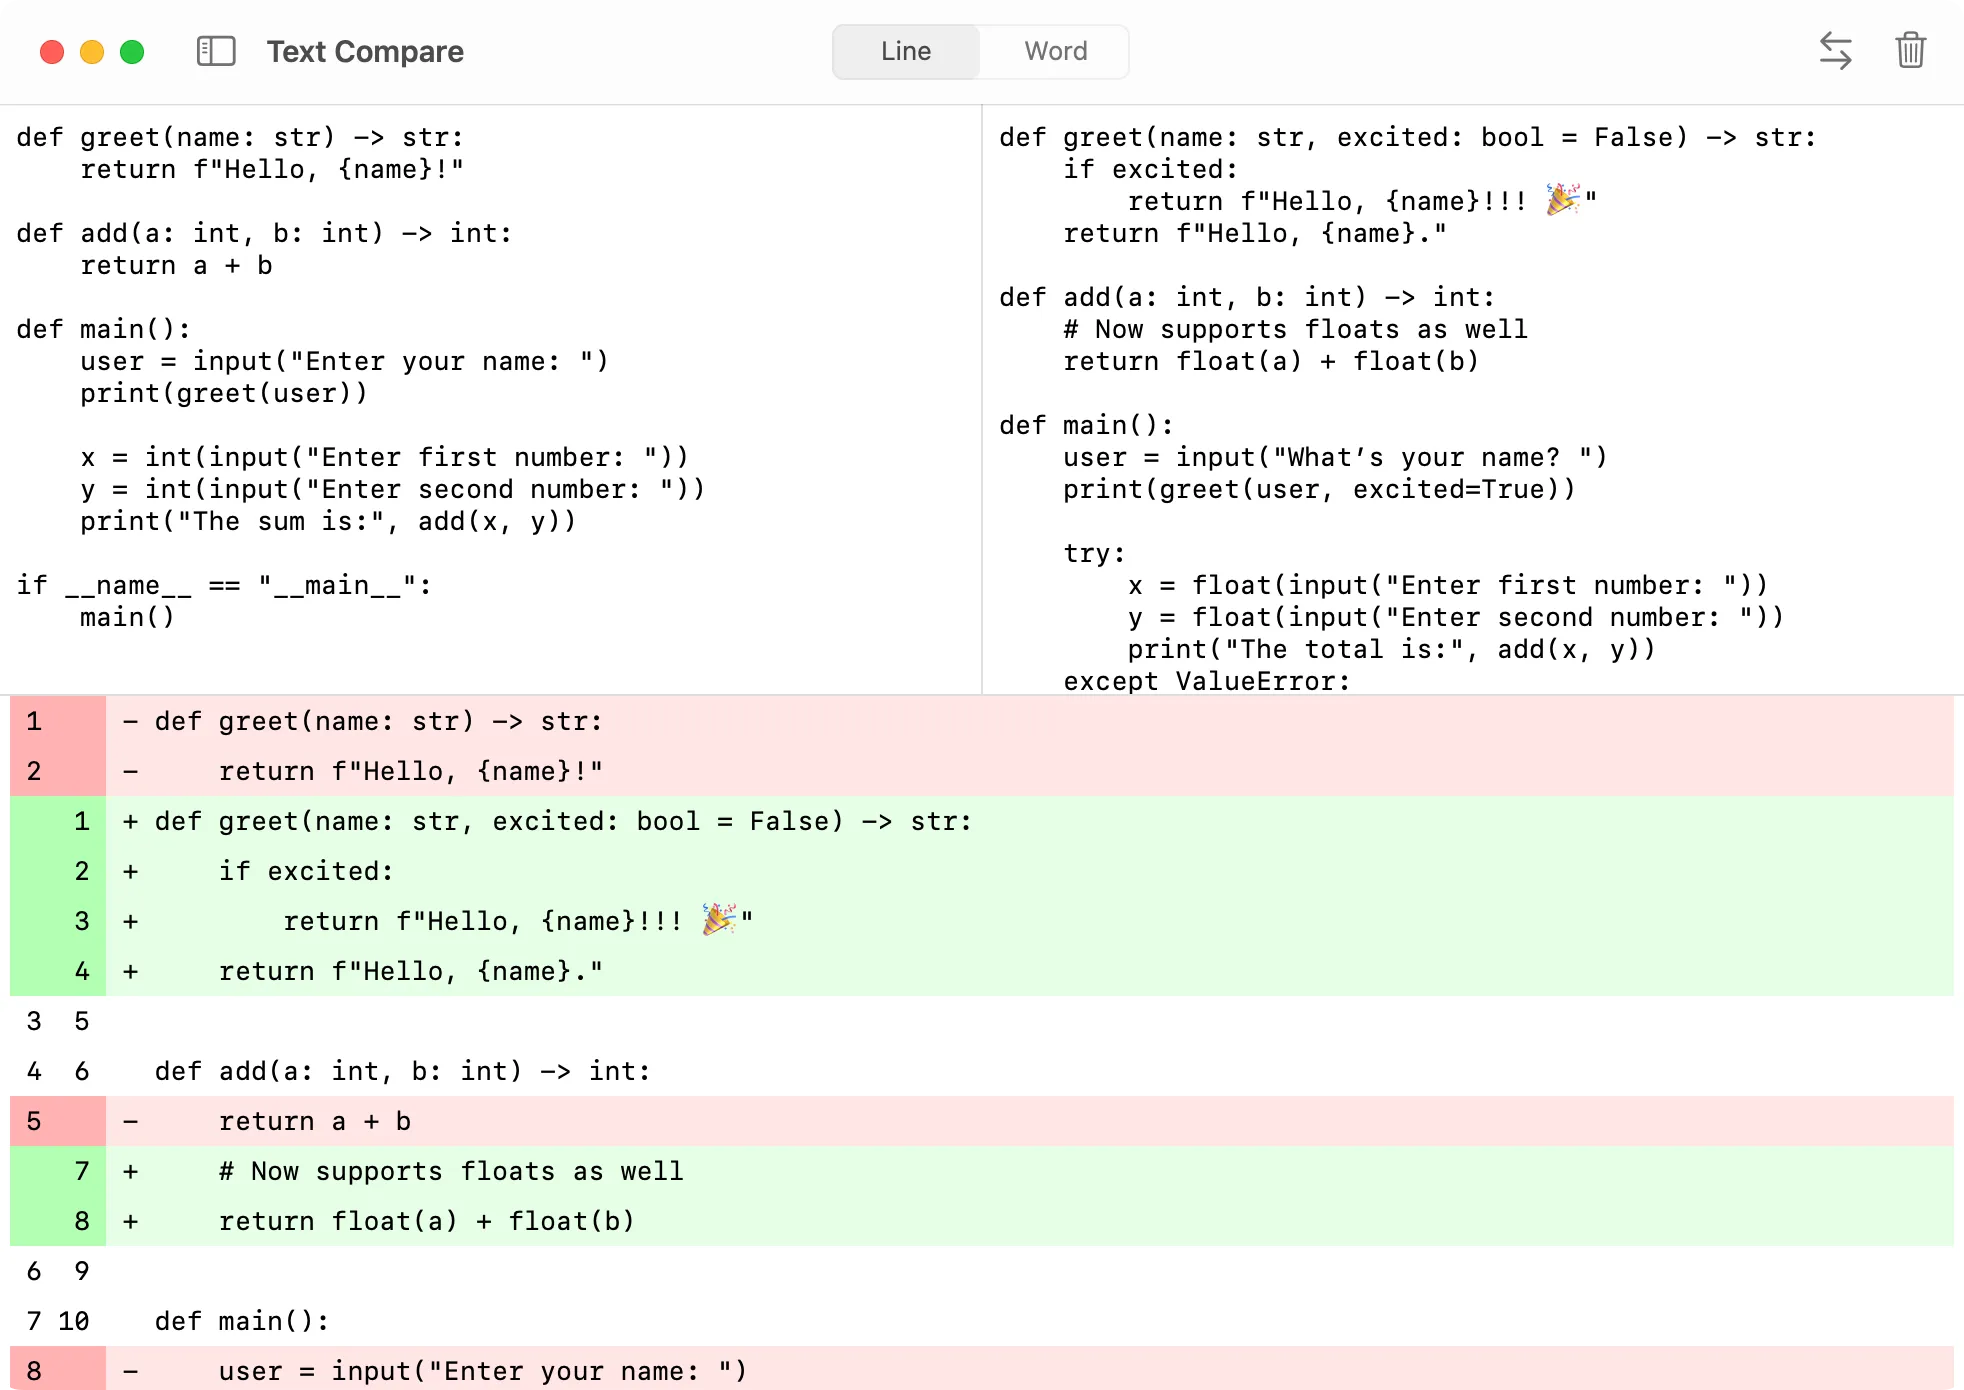The image size is (1964, 1390).
Task: Select Line comparison mode
Action: (x=904, y=51)
